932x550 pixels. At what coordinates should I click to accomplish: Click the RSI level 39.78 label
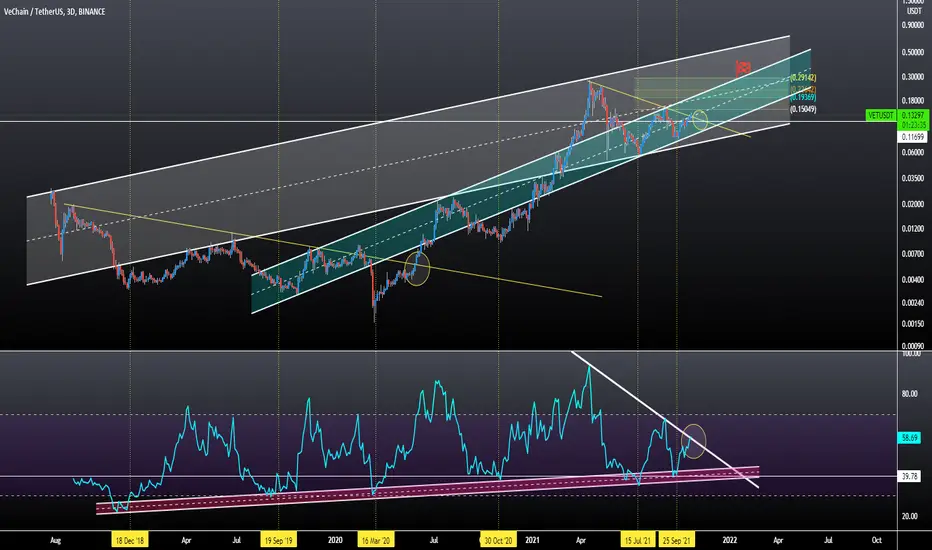910,476
